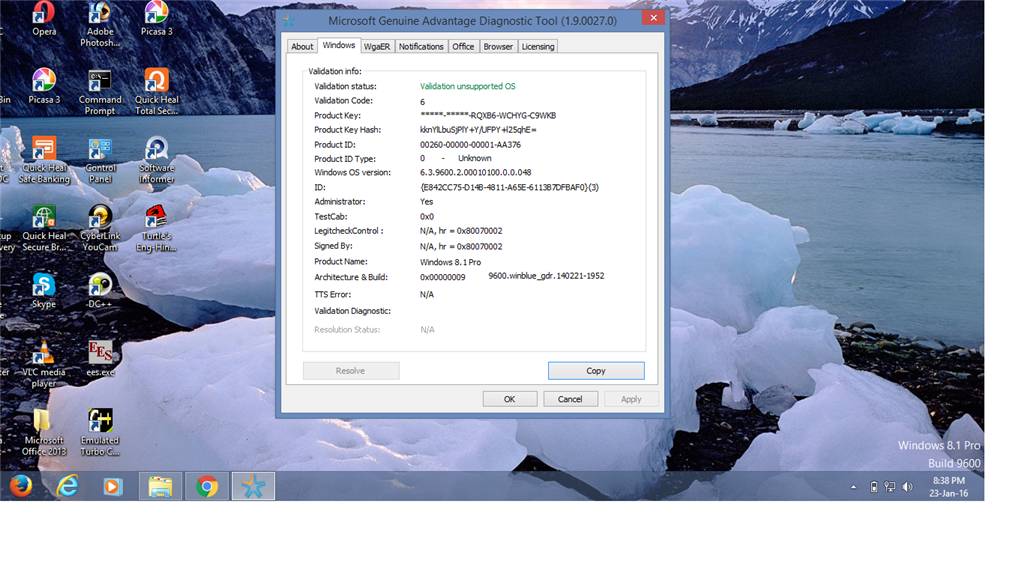The width and height of the screenshot is (1024, 575).
Task: Close the Genuine Advantage Diagnostic Tool dialog
Action: tap(653, 18)
